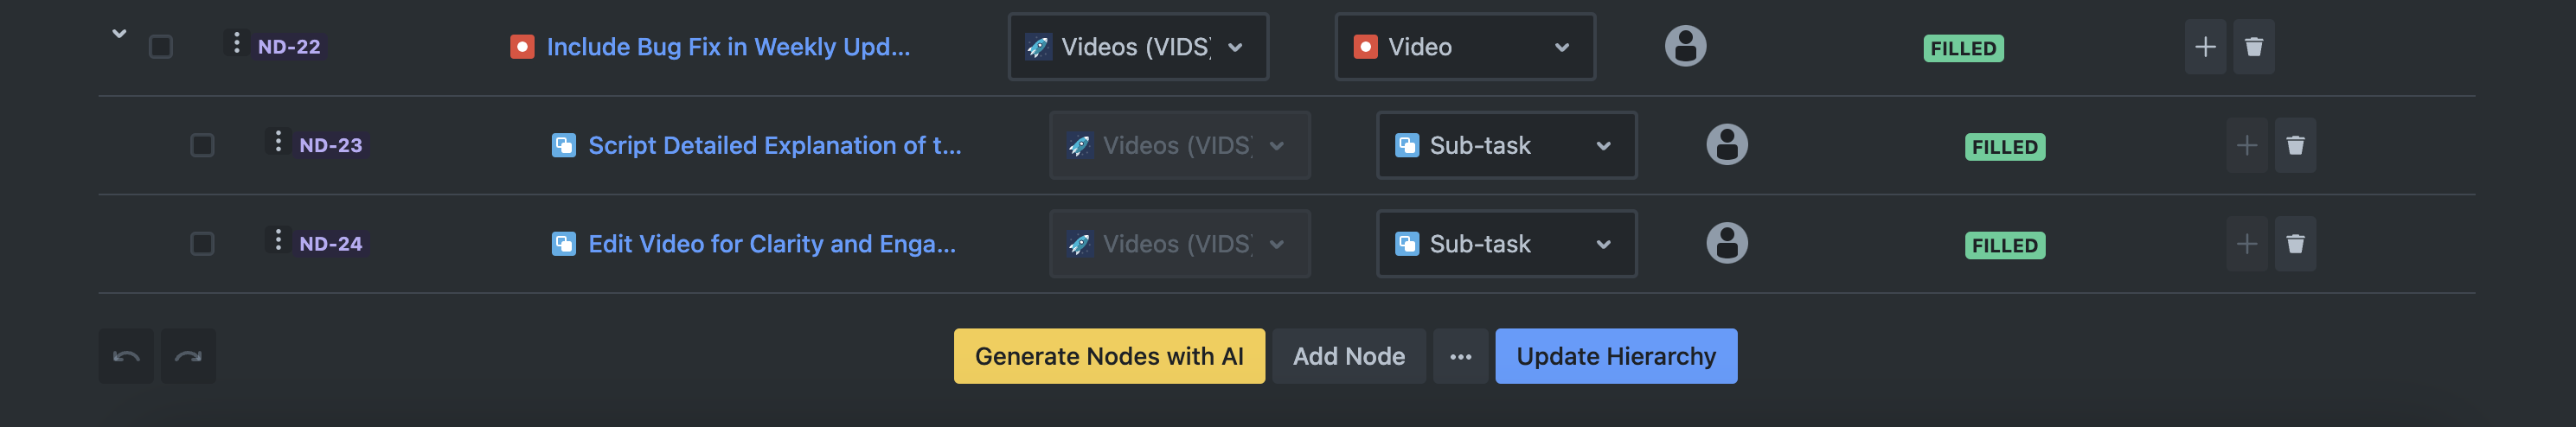Screen dimensions: 2576x427
Task: Open the more options ellipsis menu
Action: pos(1460,356)
